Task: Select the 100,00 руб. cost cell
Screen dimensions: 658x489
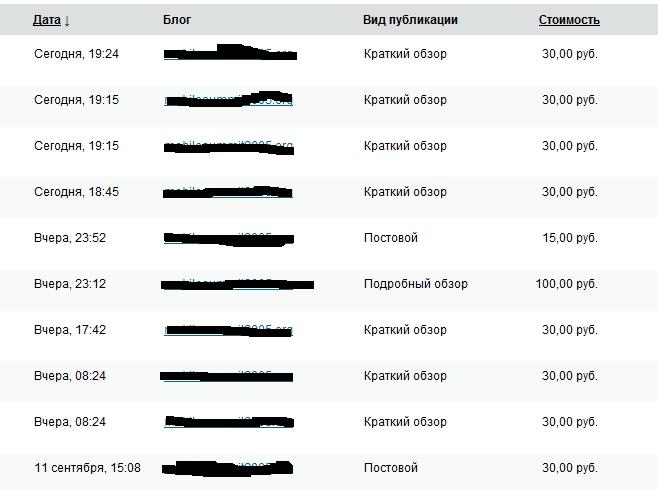Action: tap(566, 284)
